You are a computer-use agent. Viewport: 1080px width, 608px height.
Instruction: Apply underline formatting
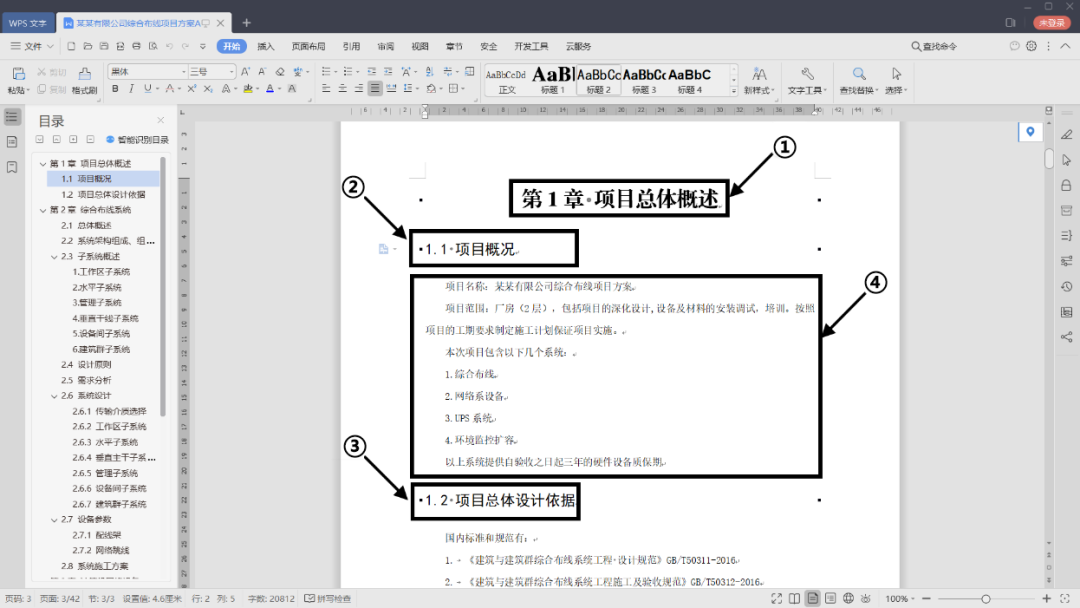[x=147, y=89]
